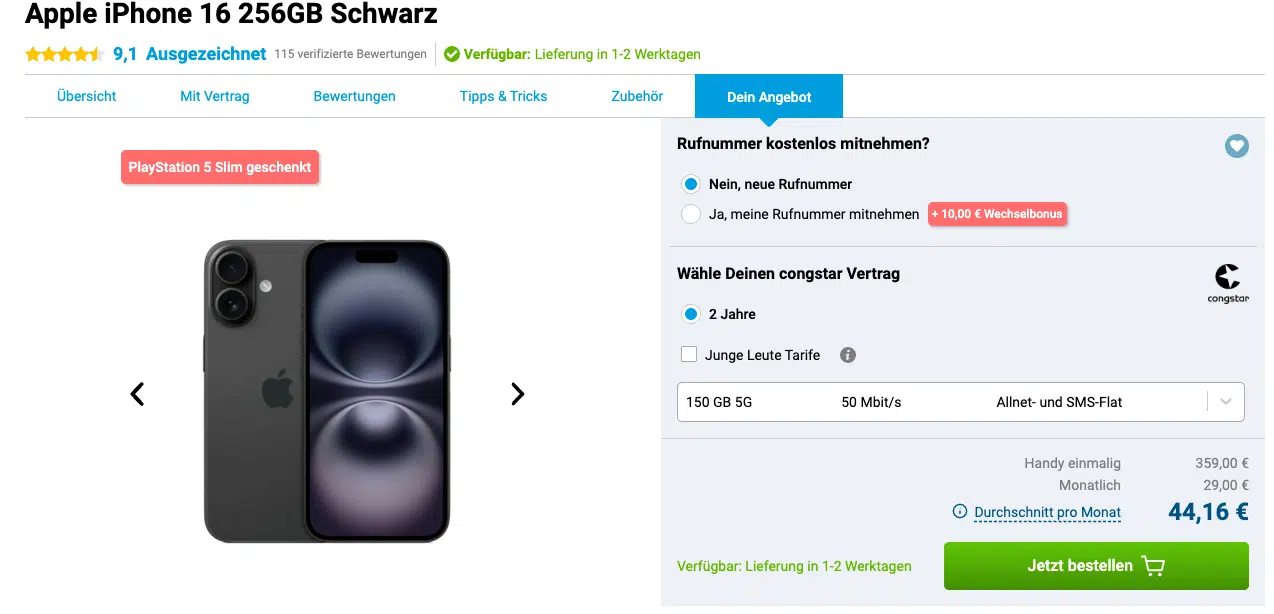The width and height of the screenshot is (1274, 614).
Task: Click the Jetzt bestellen button
Action: coord(1096,566)
